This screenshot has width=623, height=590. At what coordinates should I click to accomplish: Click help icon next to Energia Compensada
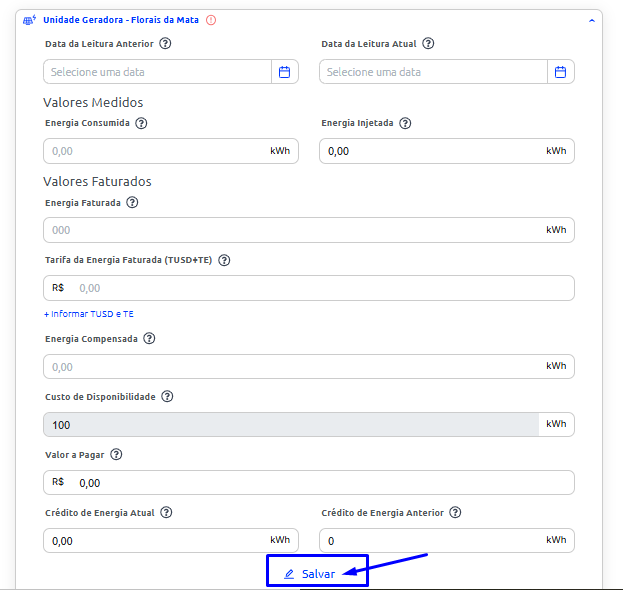point(149,338)
